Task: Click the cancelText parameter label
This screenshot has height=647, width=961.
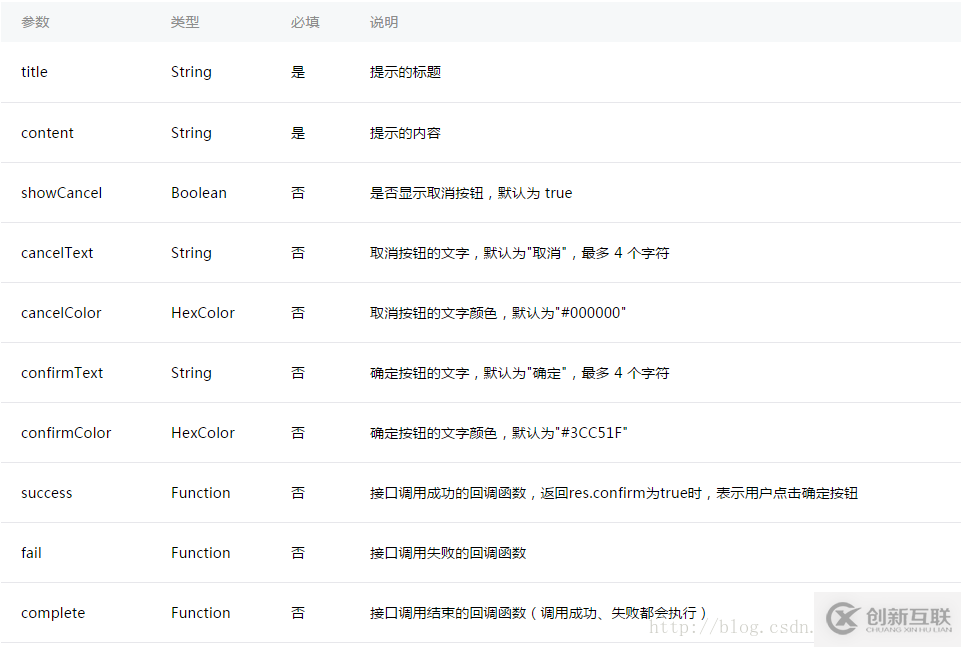Action: coord(57,252)
